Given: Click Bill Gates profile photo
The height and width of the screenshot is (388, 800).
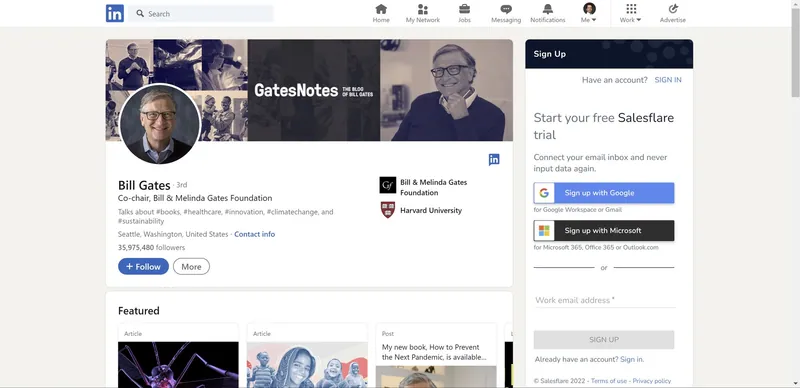Looking at the screenshot, I should point(159,124).
